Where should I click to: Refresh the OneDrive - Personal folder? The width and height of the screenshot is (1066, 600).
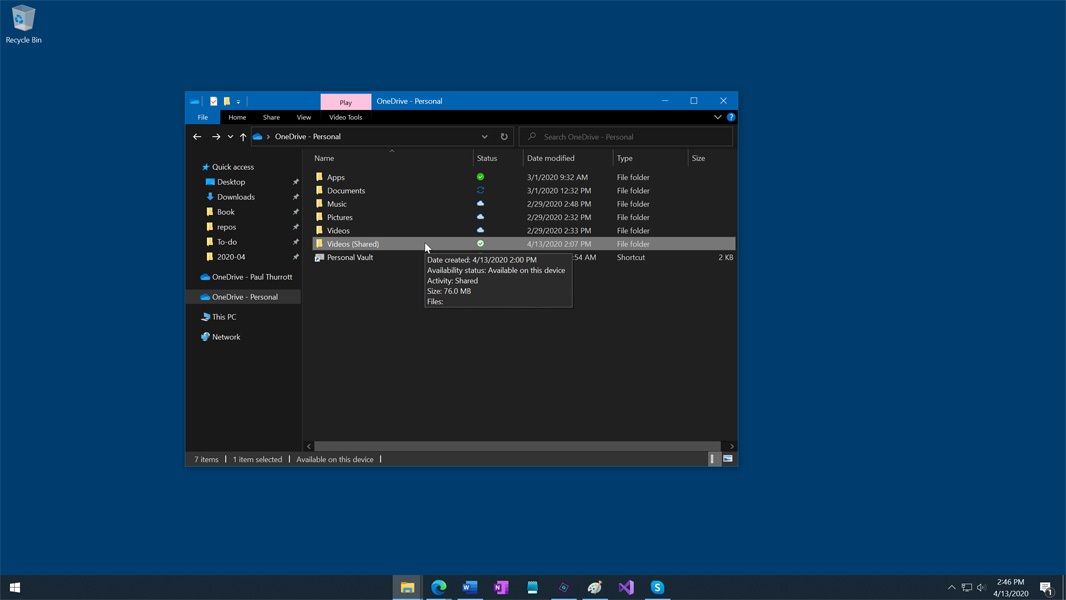point(504,137)
